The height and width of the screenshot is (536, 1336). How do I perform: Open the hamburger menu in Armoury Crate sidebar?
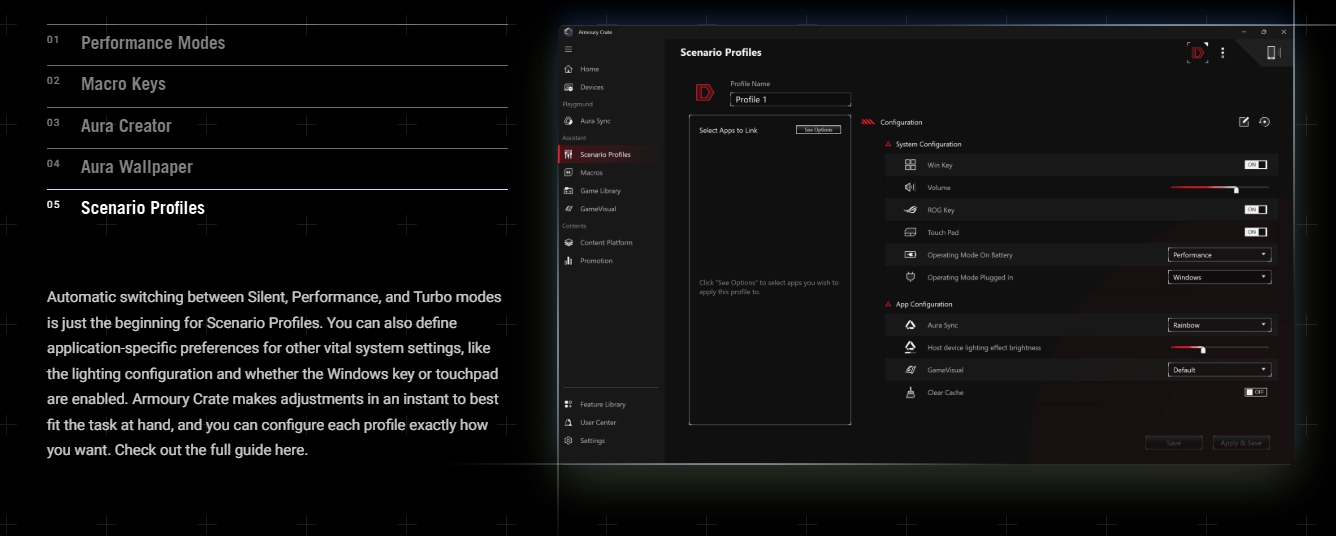569,49
